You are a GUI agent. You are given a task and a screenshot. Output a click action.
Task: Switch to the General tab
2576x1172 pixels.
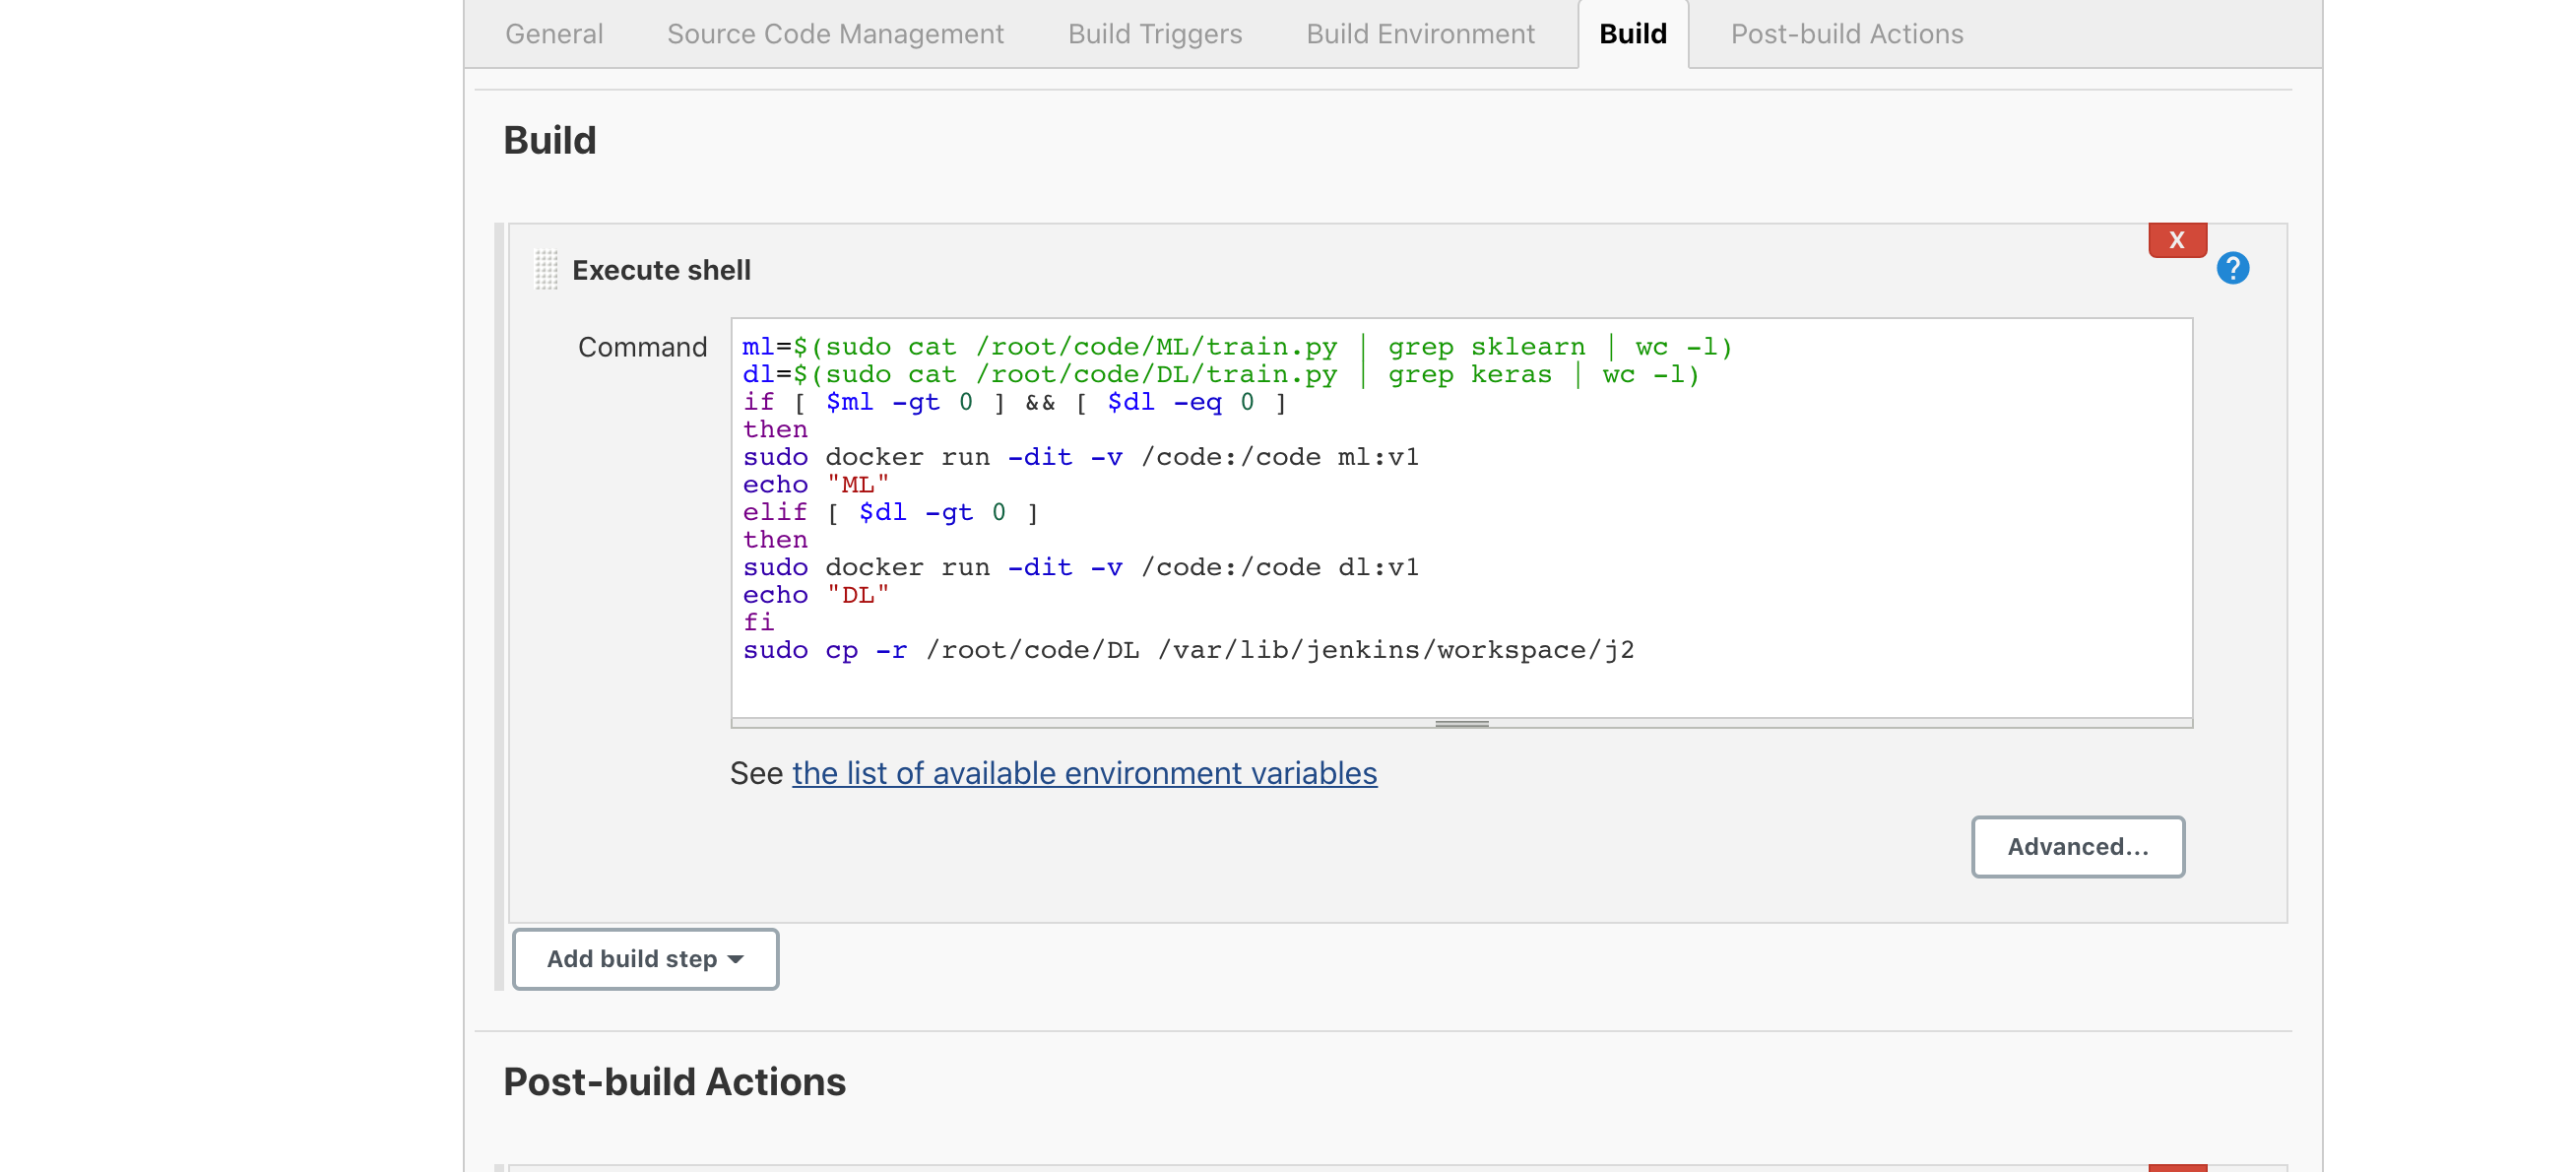(x=554, y=34)
